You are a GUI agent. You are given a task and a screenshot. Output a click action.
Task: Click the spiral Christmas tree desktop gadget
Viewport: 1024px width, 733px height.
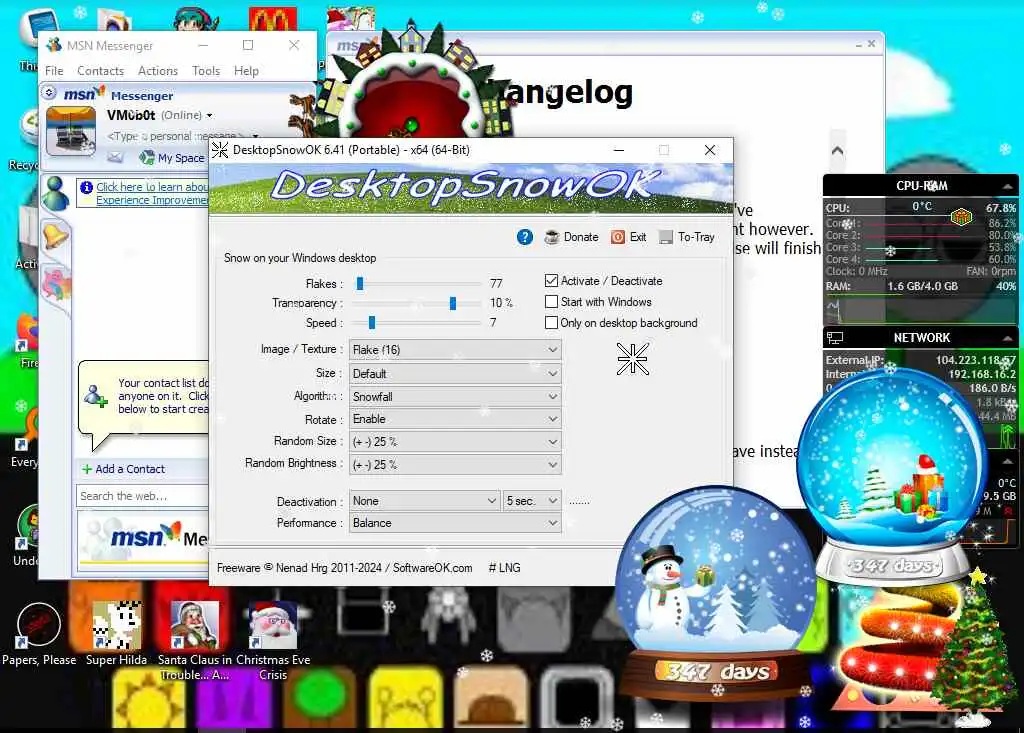pos(893,648)
